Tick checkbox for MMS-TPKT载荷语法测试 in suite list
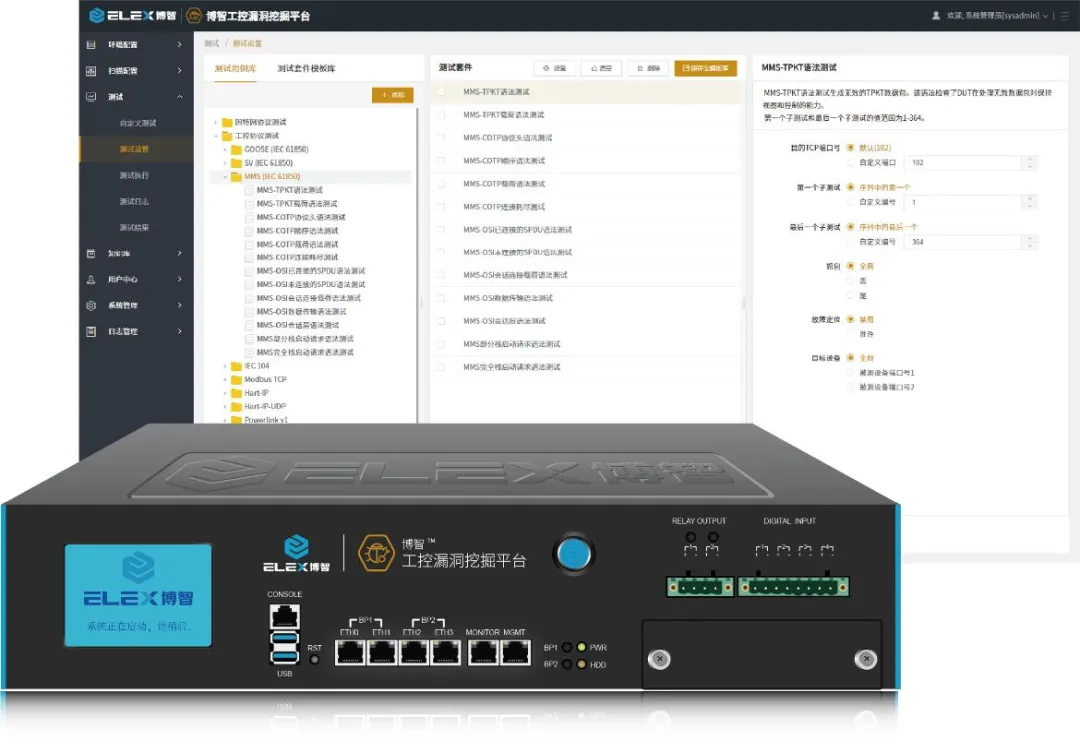Viewport: 1080px width, 753px height. pyautogui.click(x=441, y=115)
